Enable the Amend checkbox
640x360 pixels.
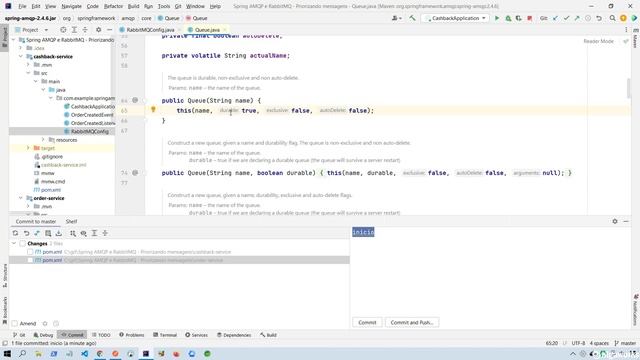[15, 323]
